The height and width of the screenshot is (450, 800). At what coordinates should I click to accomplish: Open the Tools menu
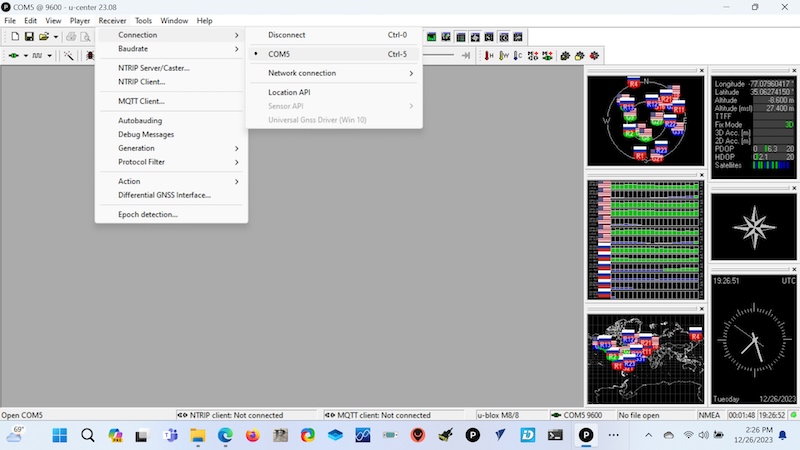[x=143, y=21]
